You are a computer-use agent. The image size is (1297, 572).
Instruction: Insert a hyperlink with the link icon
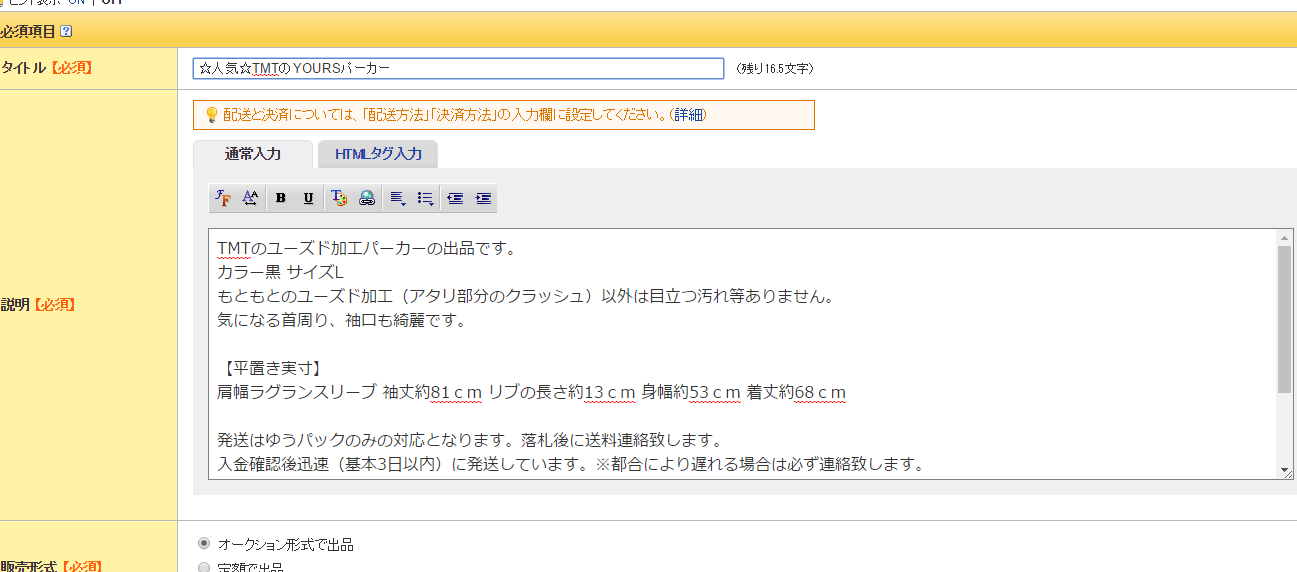(x=367, y=198)
